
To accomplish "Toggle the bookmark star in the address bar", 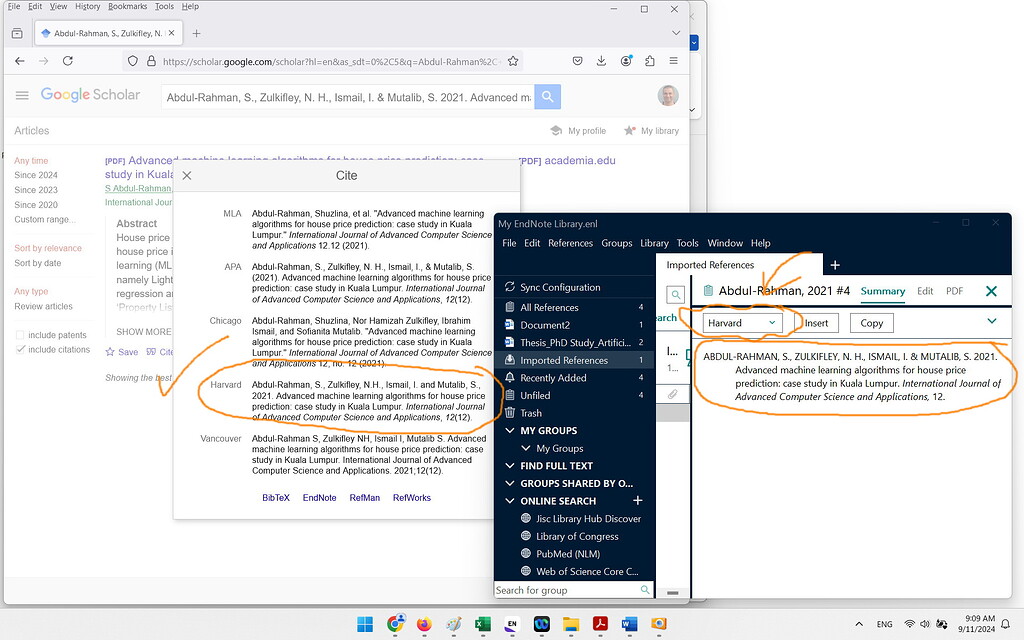I will (513, 60).
